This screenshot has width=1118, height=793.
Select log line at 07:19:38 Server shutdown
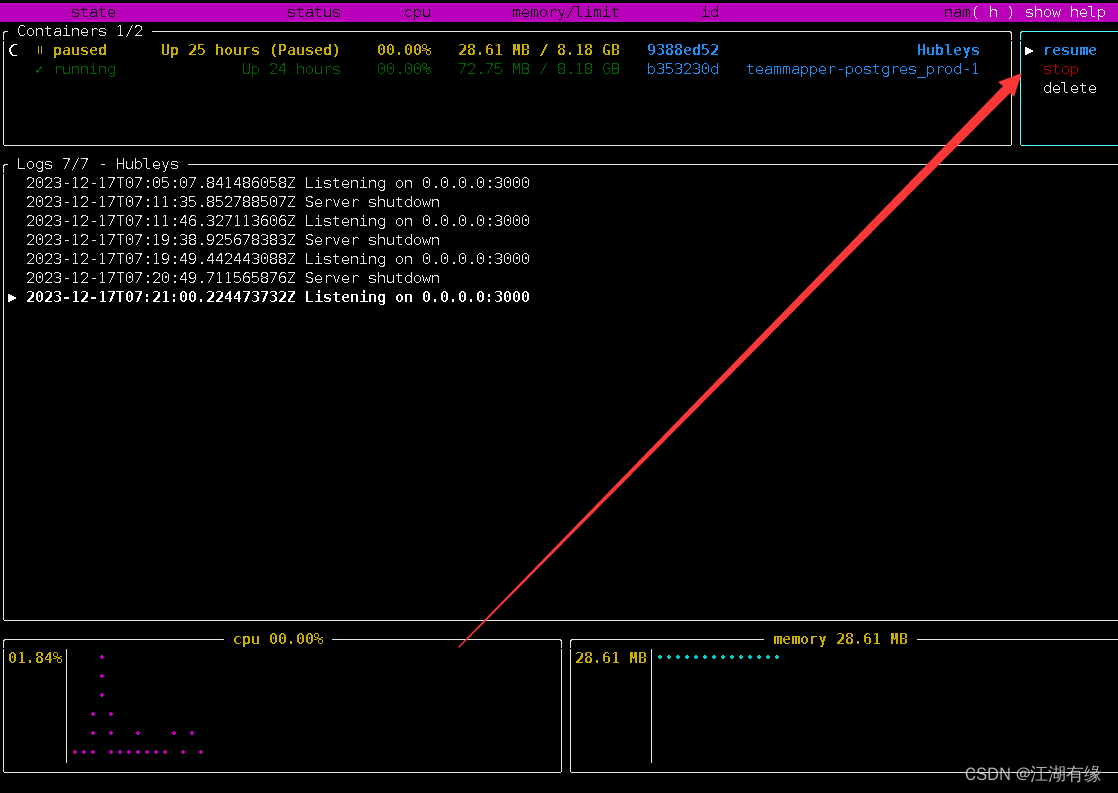coord(233,240)
